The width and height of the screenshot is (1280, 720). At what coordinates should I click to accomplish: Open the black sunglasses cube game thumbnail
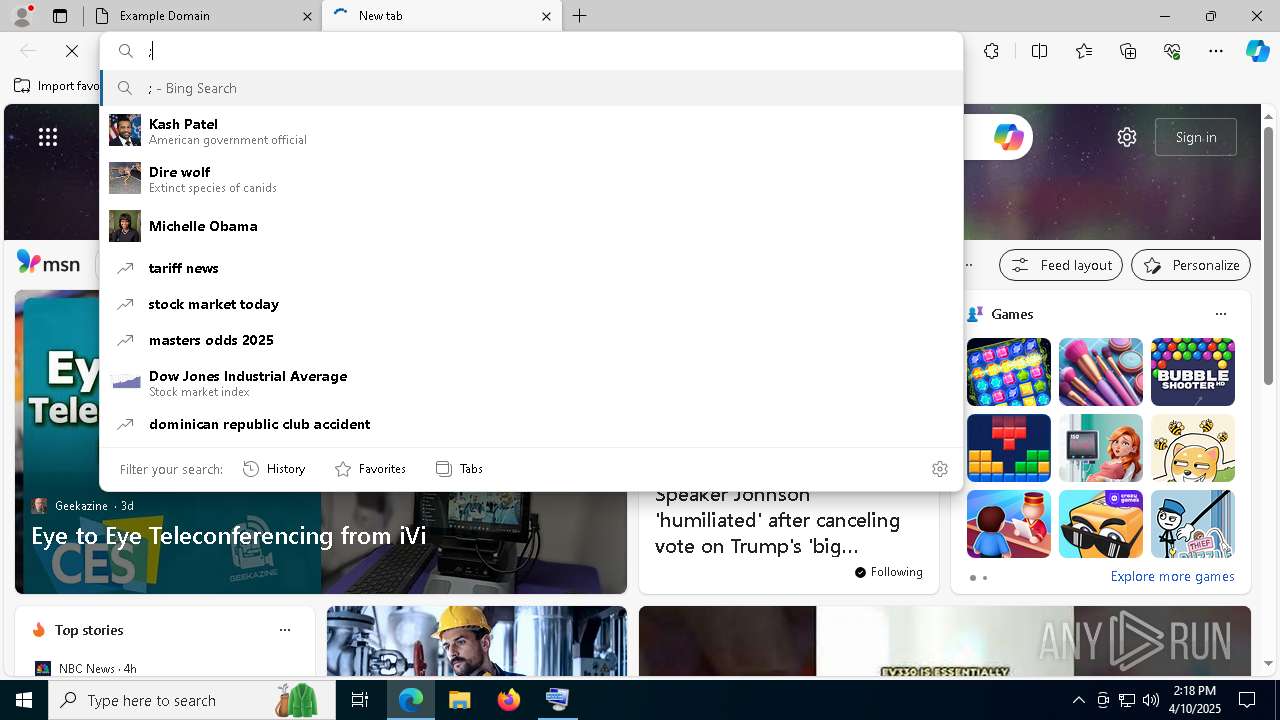[1101, 524]
